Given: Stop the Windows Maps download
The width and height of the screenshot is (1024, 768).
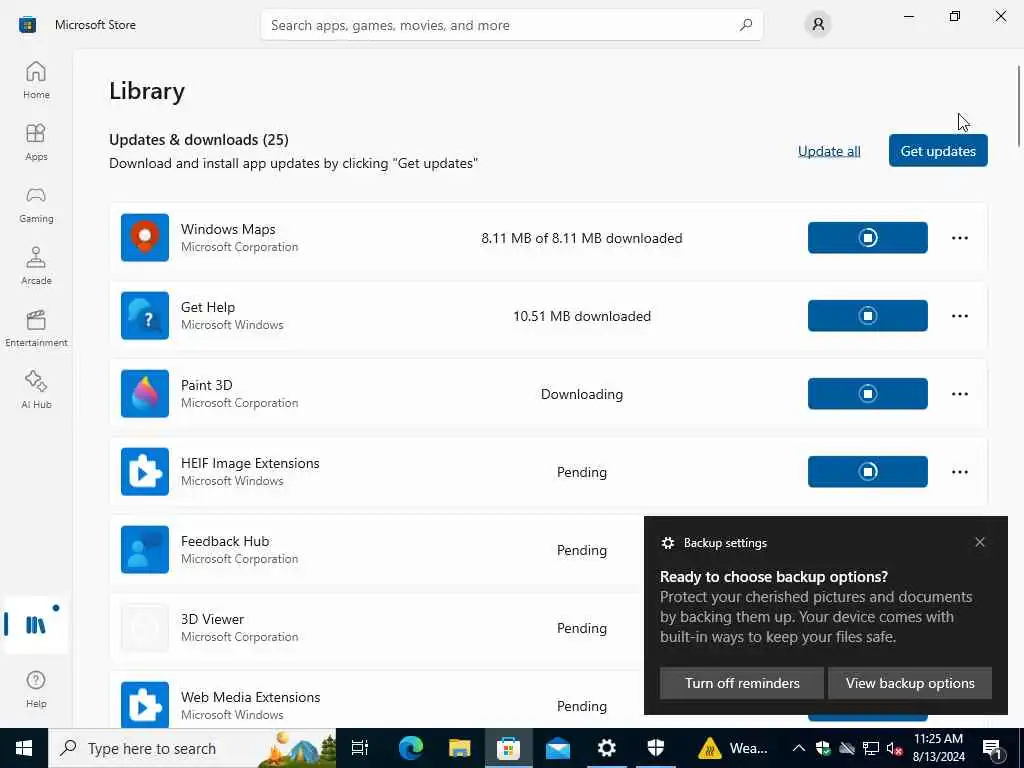Looking at the screenshot, I should 867,238.
